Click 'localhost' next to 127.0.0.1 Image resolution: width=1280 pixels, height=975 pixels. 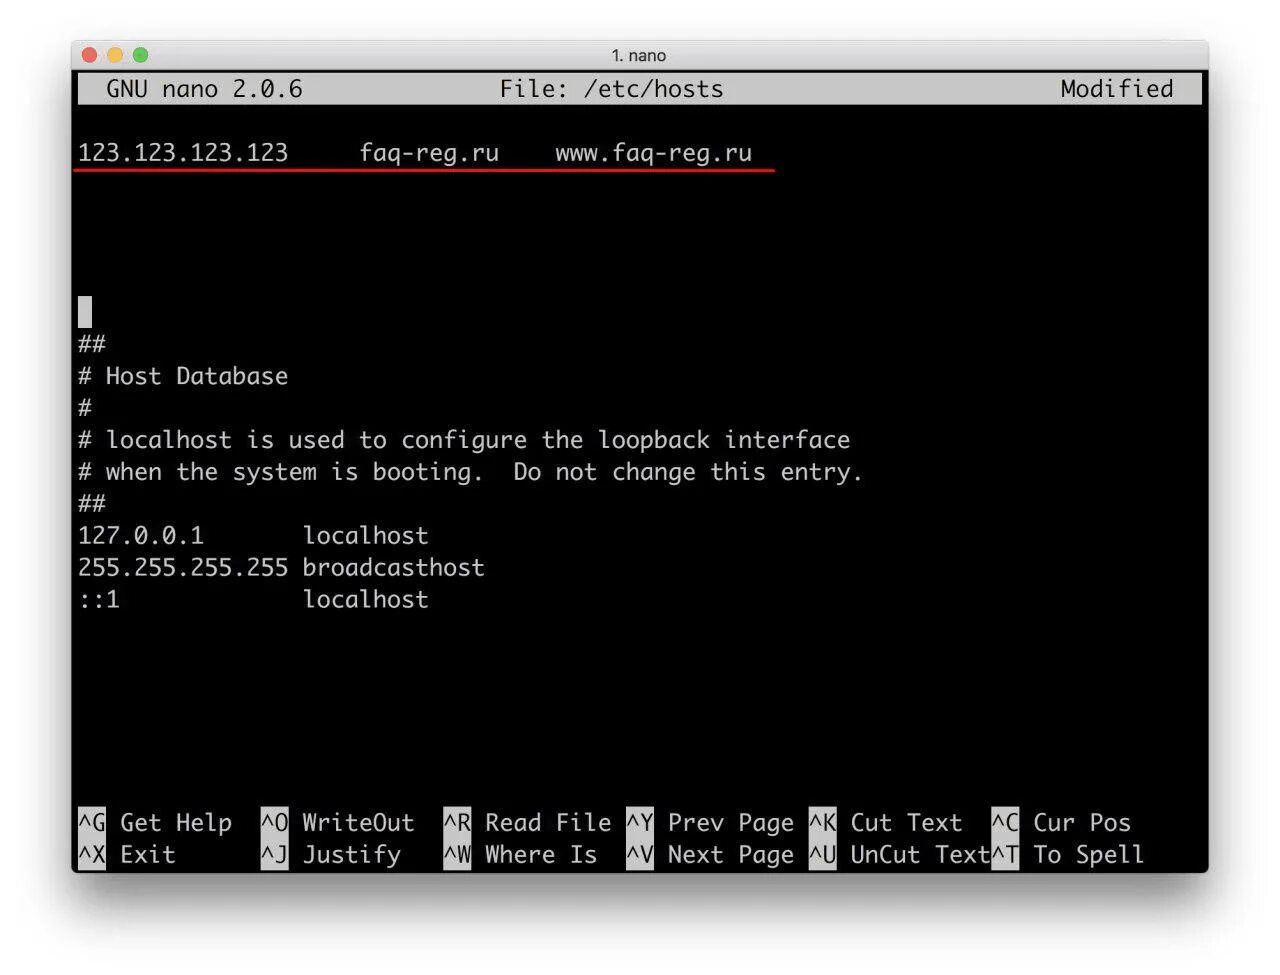[365, 536]
